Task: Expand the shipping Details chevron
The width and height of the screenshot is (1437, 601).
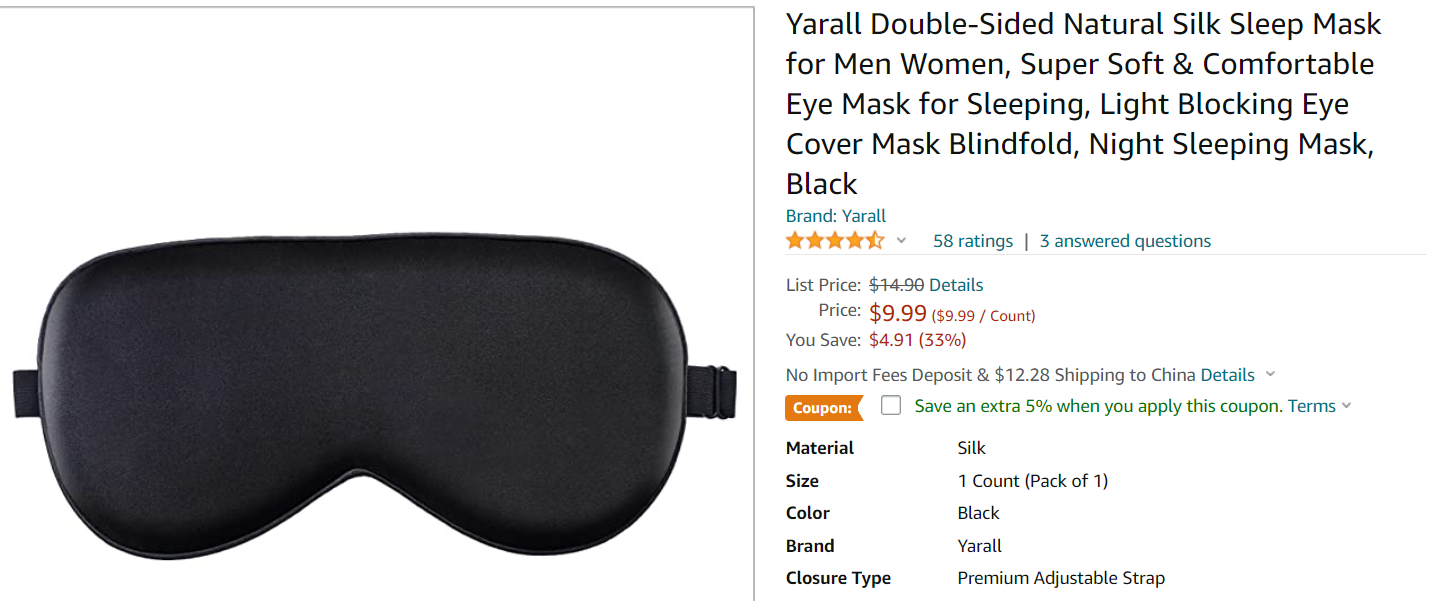Action: pyautogui.click(x=1270, y=375)
